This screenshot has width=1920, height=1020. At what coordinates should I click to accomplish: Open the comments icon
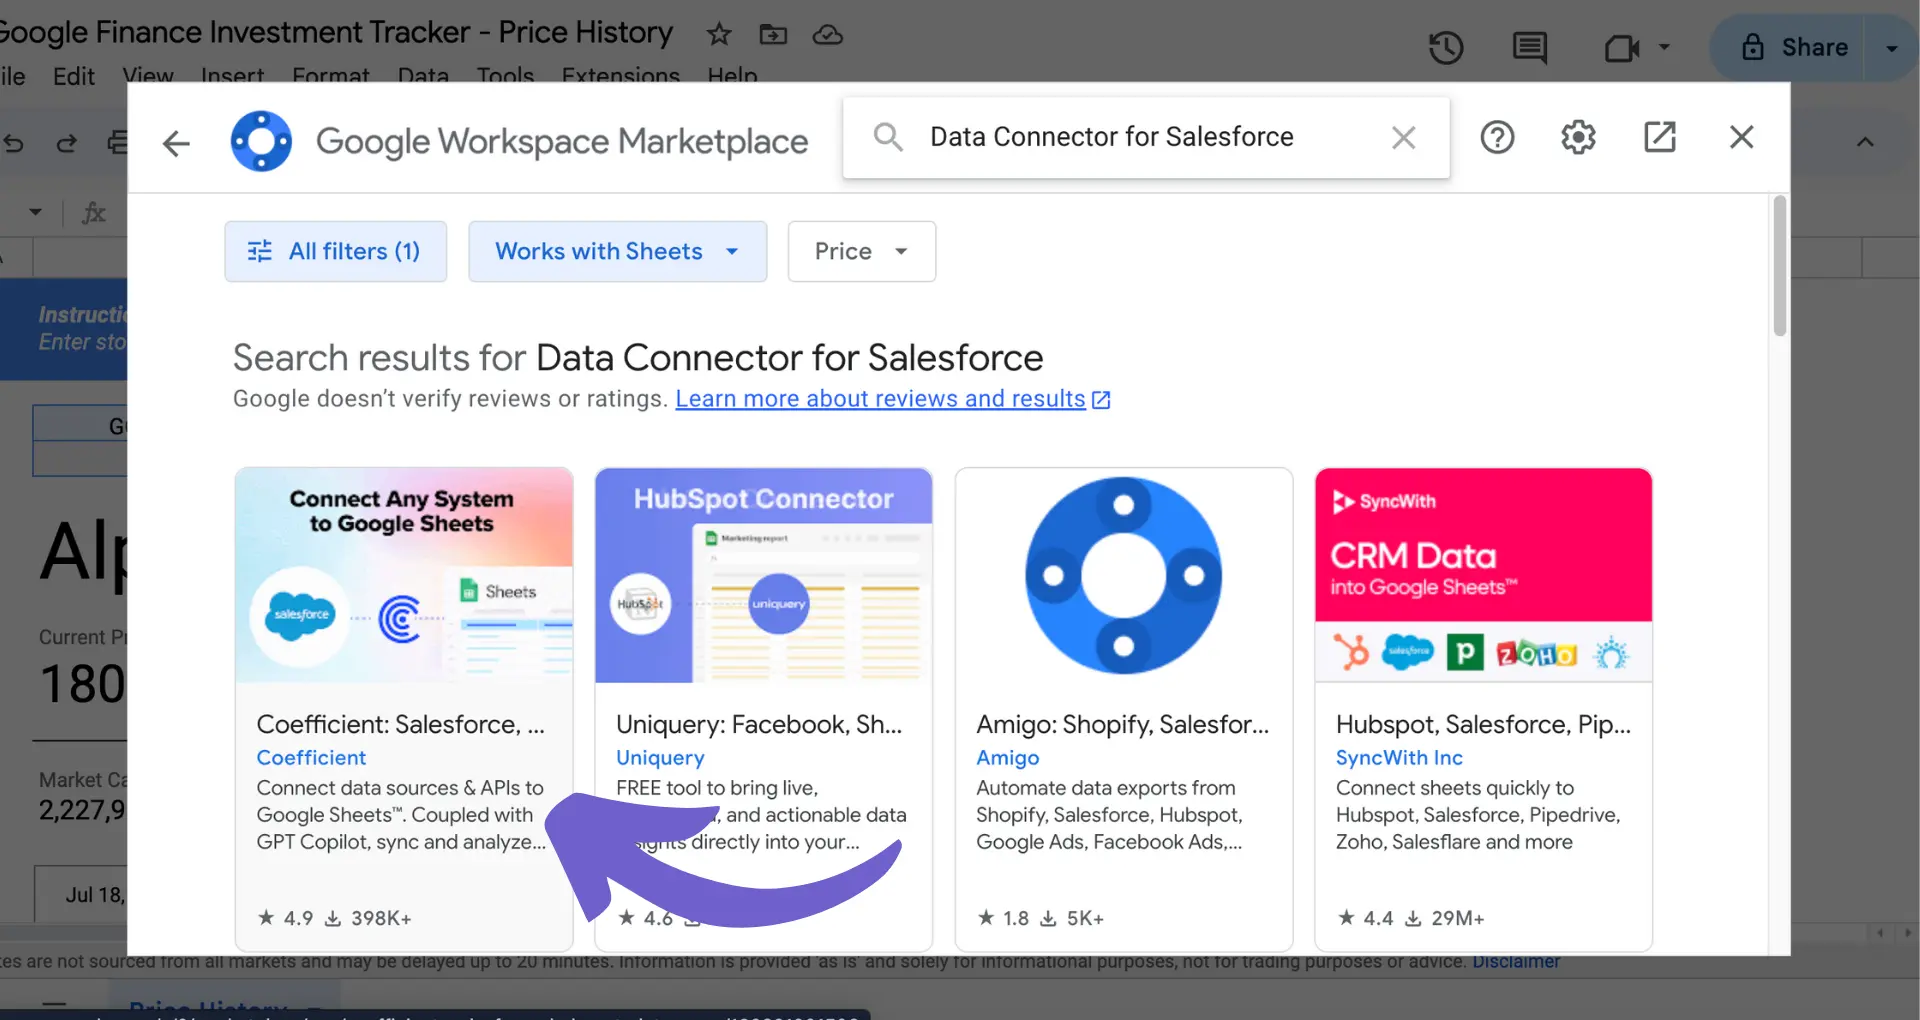pos(1529,47)
